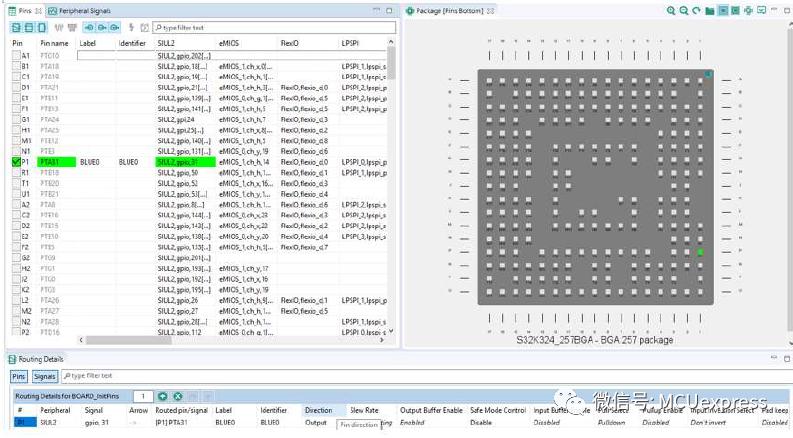Check the B1 PTA18 pin checkbox
This screenshot has height=438, width=793.
(16, 66)
